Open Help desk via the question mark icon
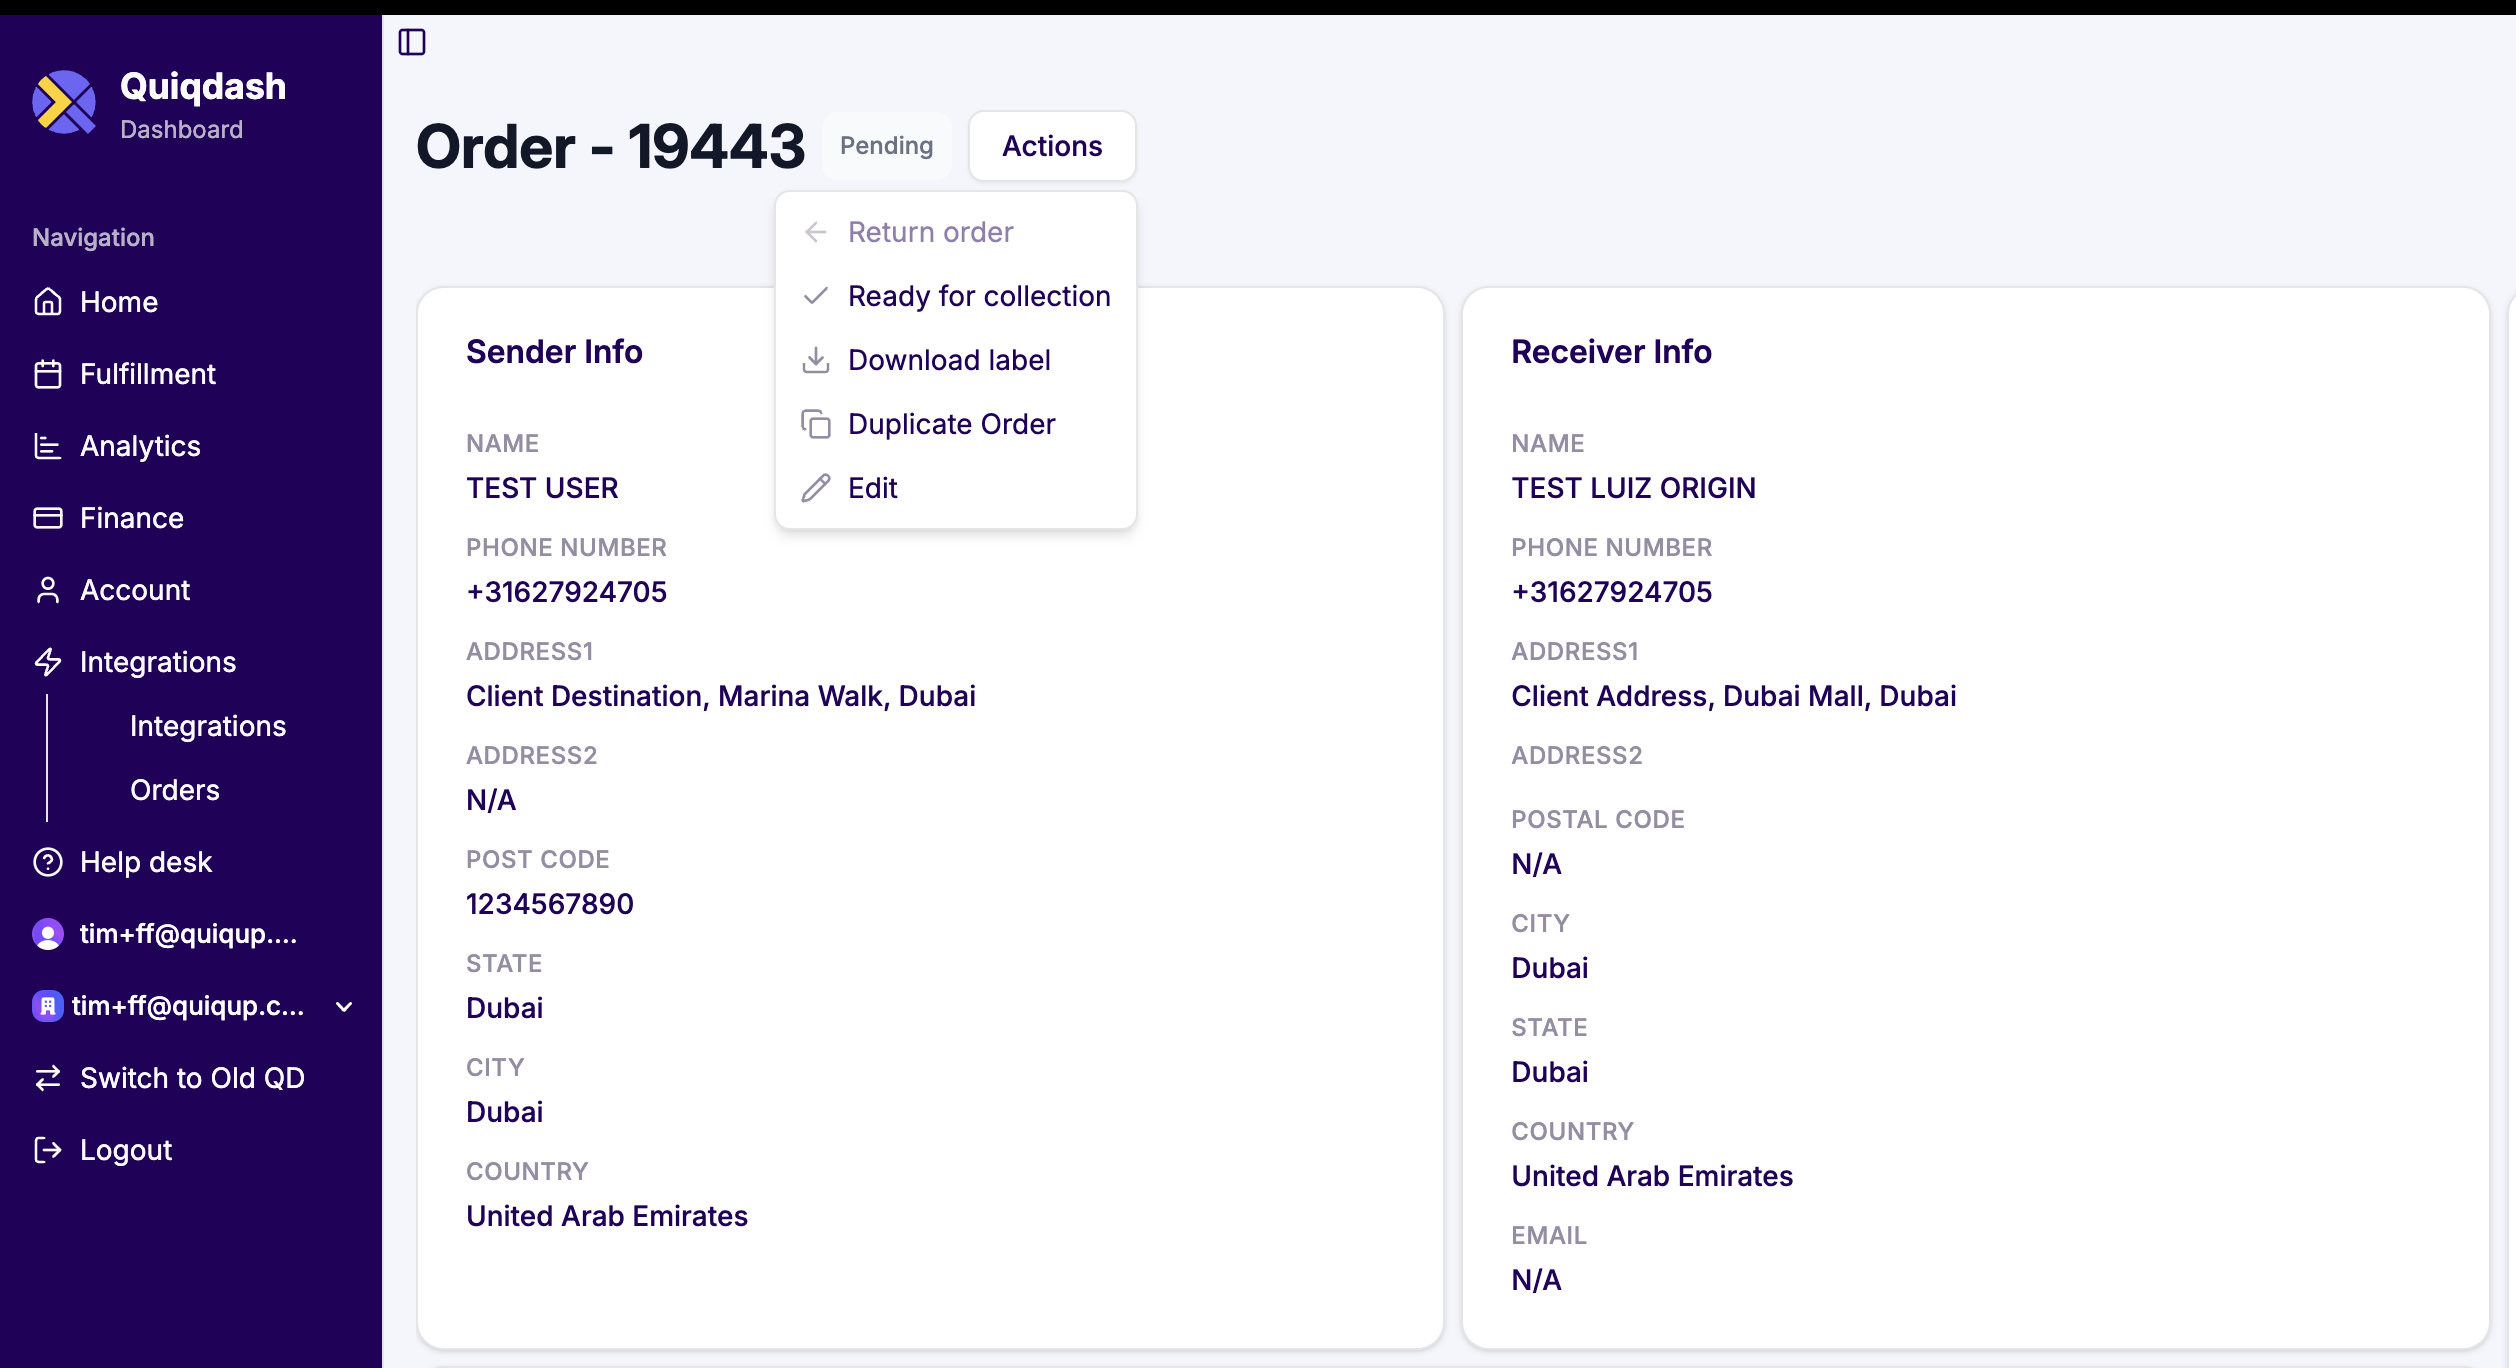This screenshot has height=1368, width=2516. (x=50, y=861)
